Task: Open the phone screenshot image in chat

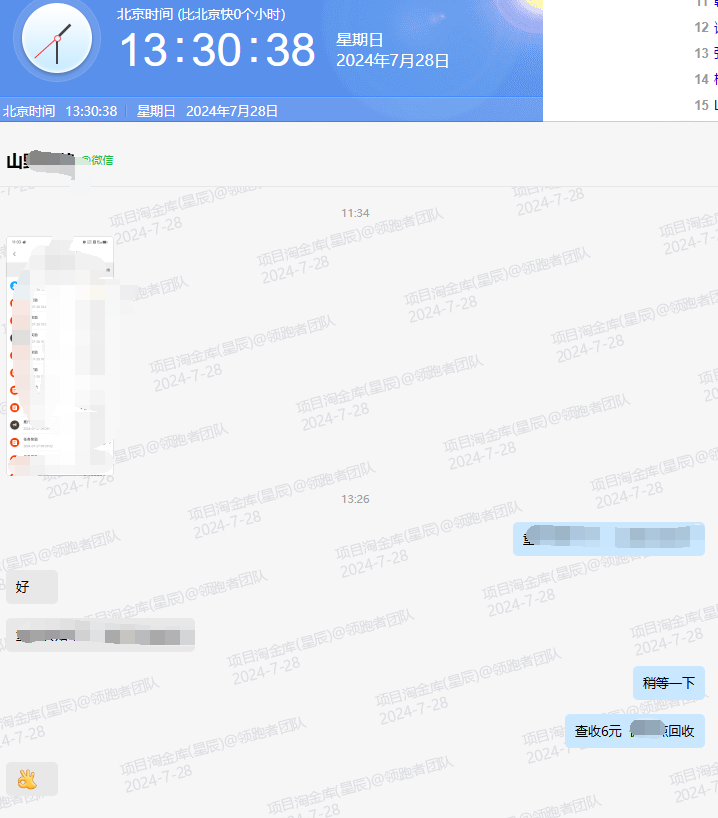Action: pos(60,356)
